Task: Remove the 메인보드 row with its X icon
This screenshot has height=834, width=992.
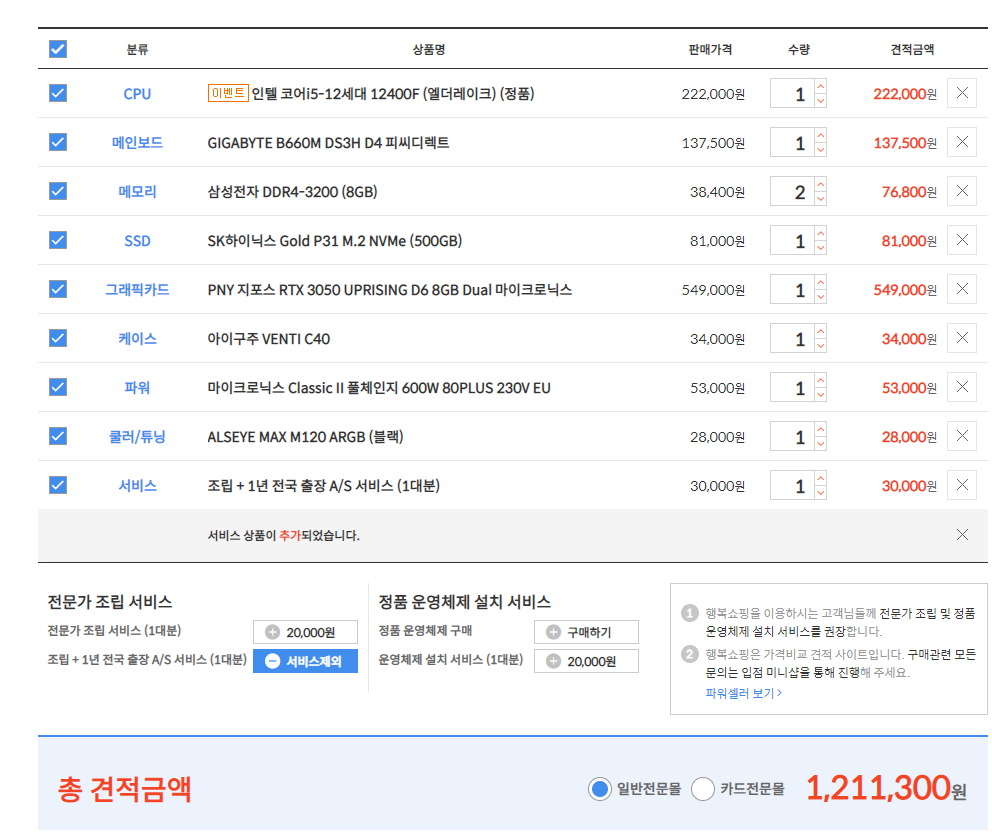Action: coord(962,142)
